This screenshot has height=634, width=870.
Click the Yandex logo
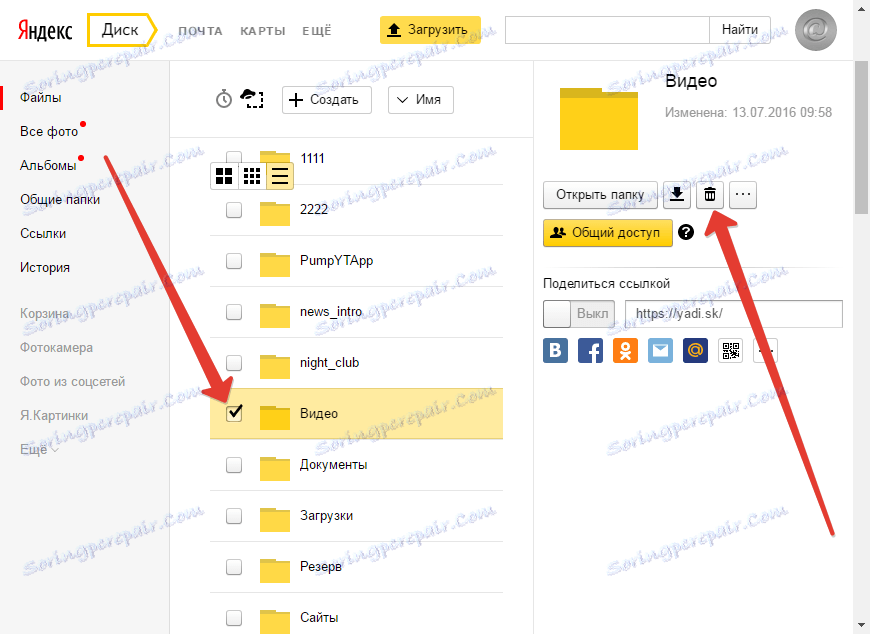pos(45,30)
